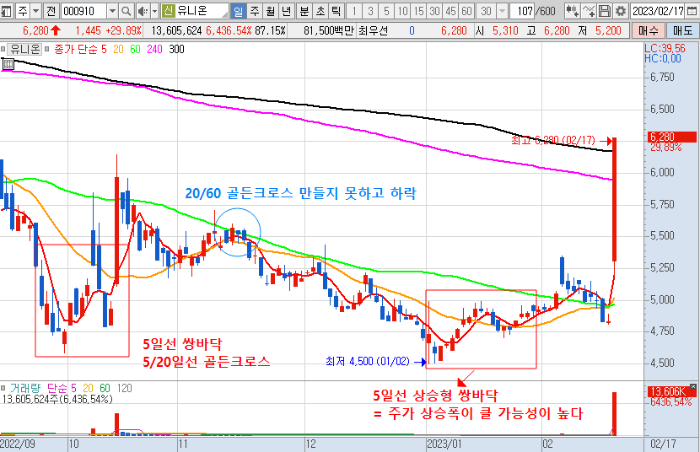Screen dimensions: 700x452
Task: Click the small square before 유니온 legend
Action: pos(3,49)
